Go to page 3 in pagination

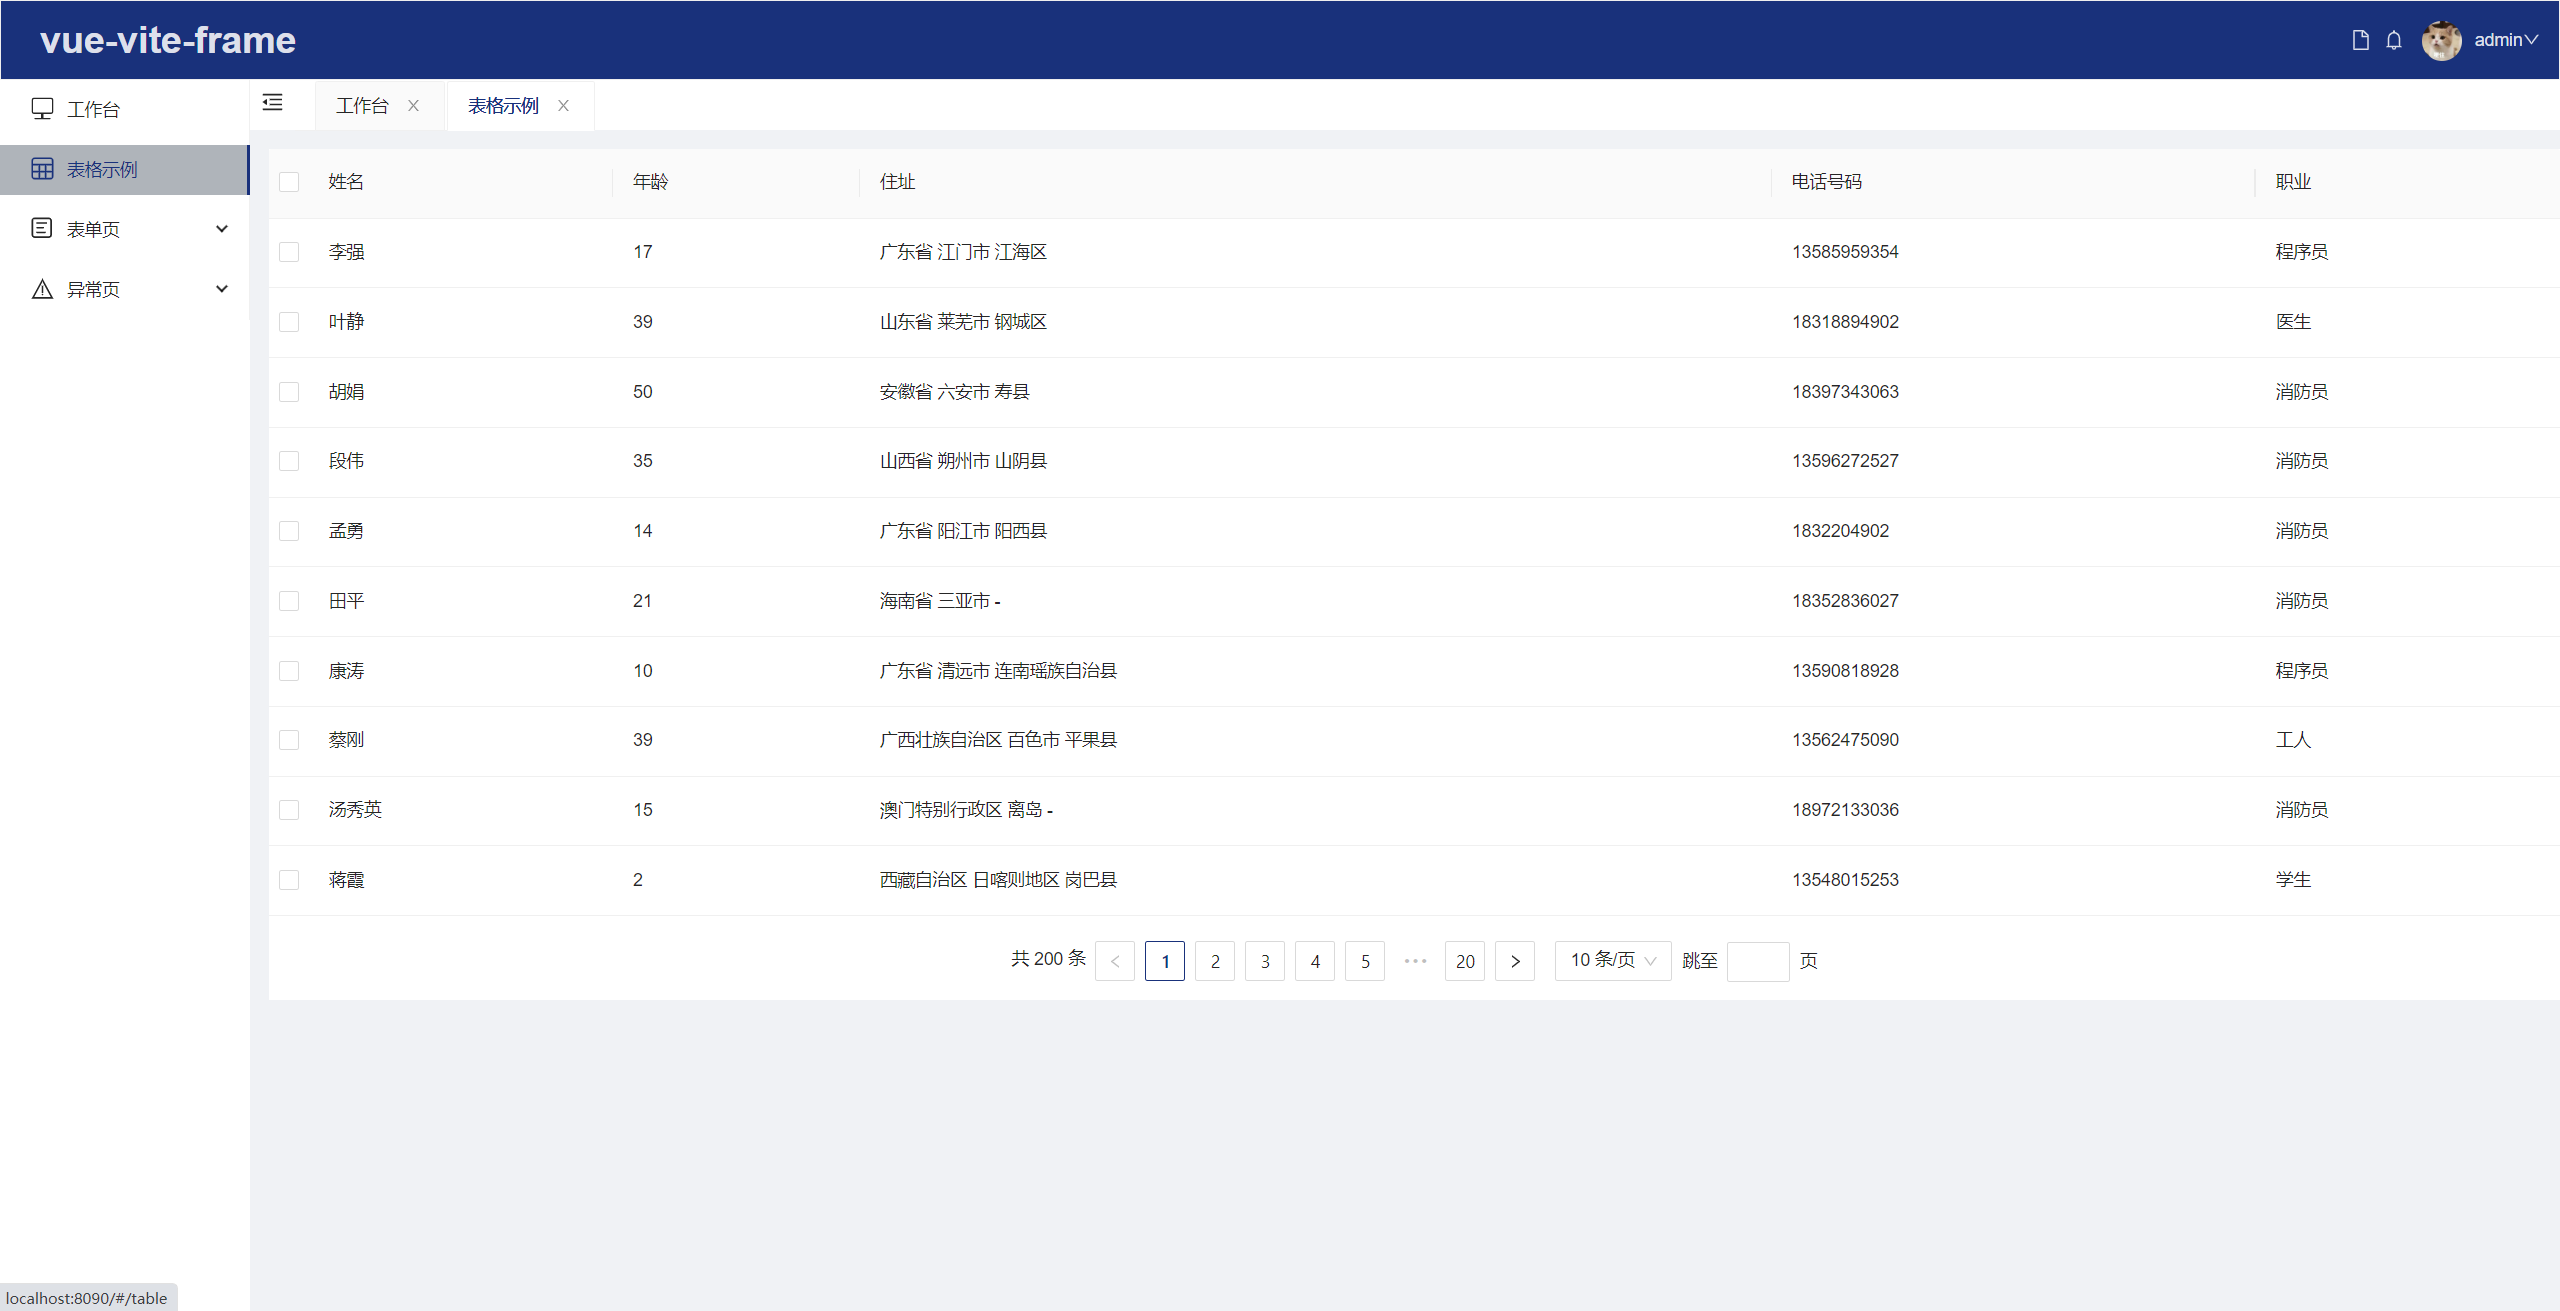(x=1265, y=961)
